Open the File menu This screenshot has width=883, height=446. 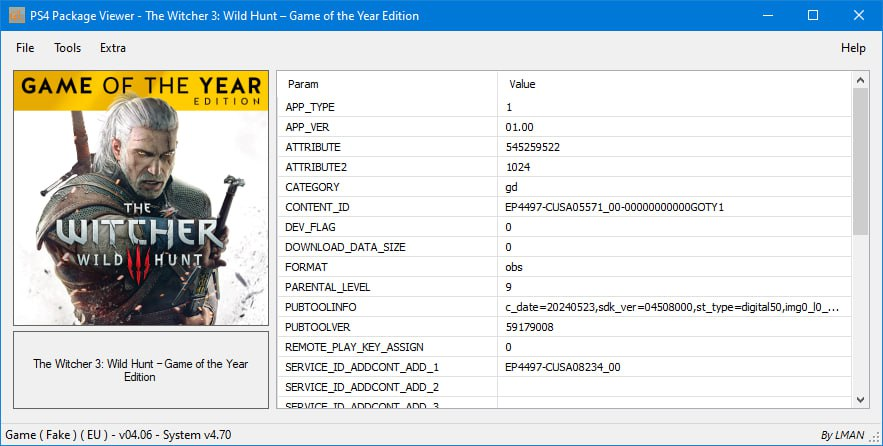point(25,48)
